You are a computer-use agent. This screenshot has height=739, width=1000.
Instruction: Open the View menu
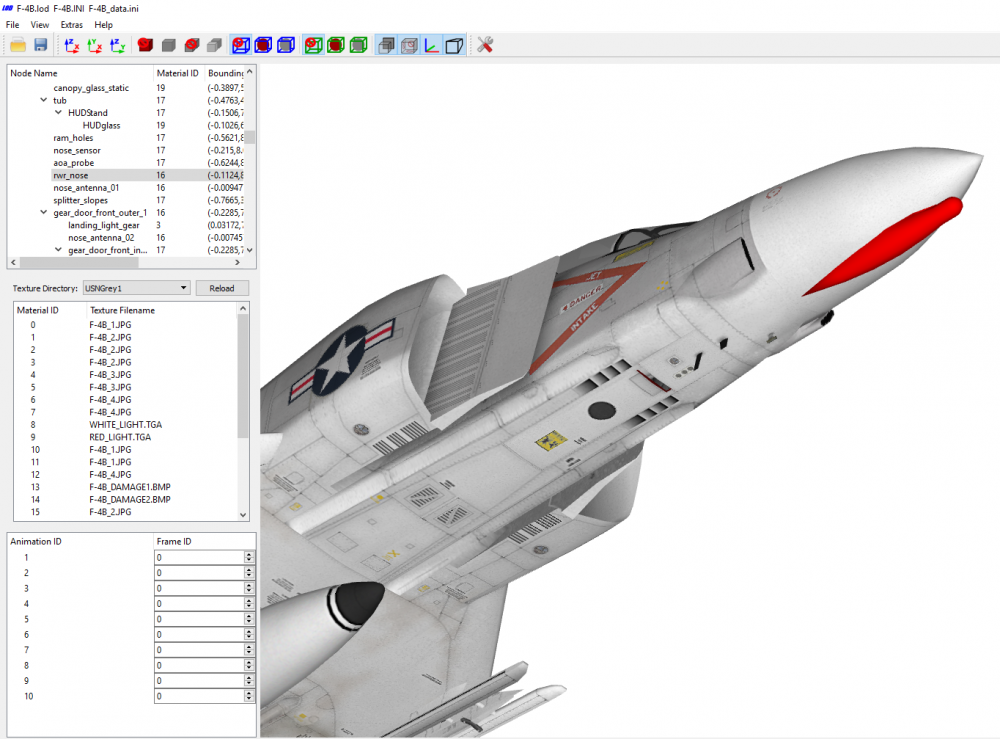pyautogui.click(x=40, y=25)
